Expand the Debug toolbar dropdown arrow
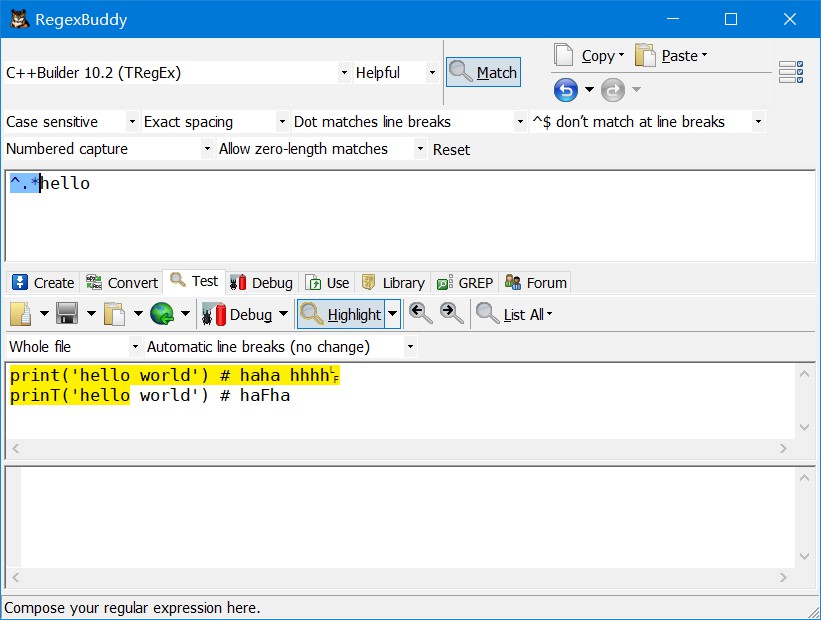821x620 pixels. click(x=283, y=314)
